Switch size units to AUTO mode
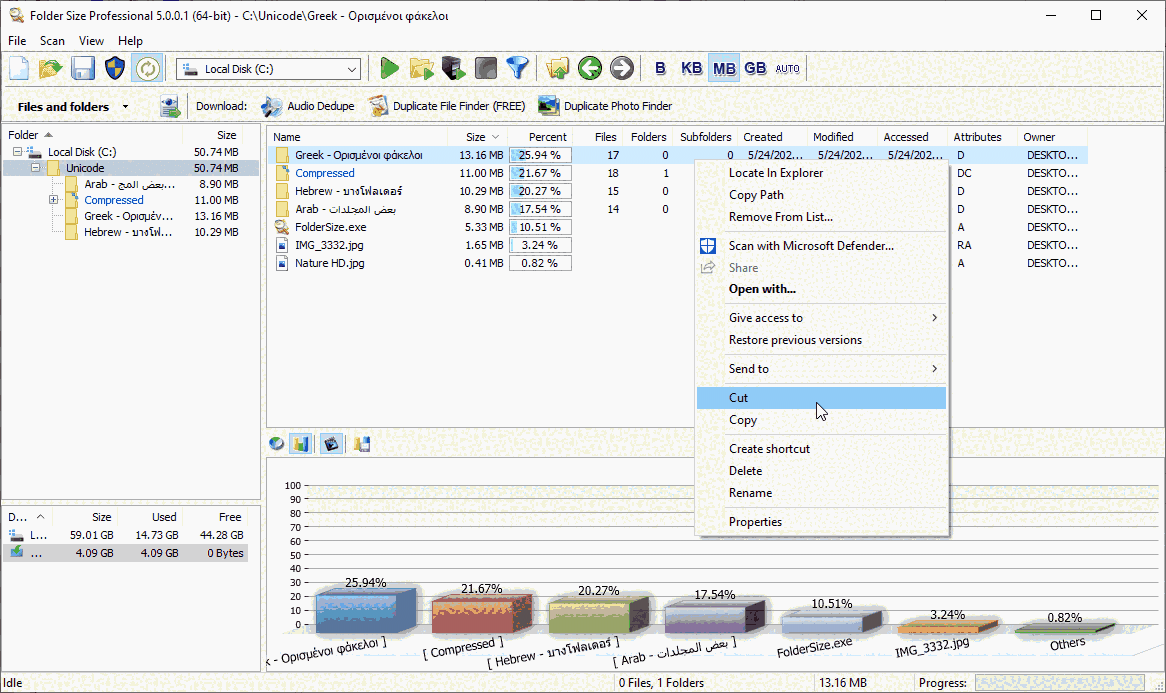The width and height of the screenshot is (1166, 693). coord(787,68)
